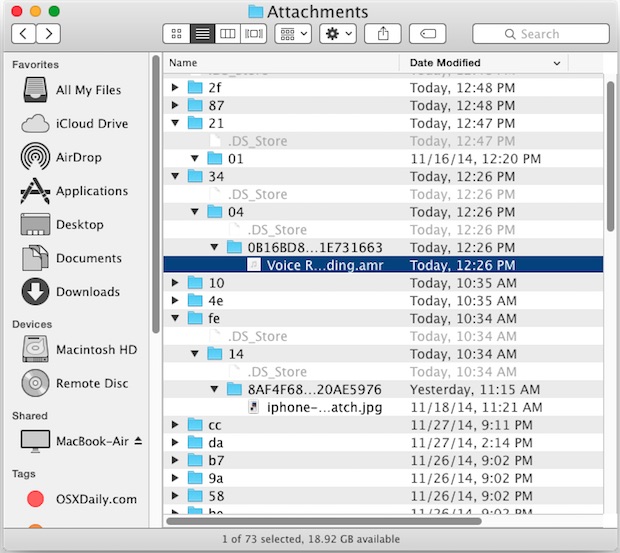
Task: Open Documents in sidebar
Action: tap(74, 258)
